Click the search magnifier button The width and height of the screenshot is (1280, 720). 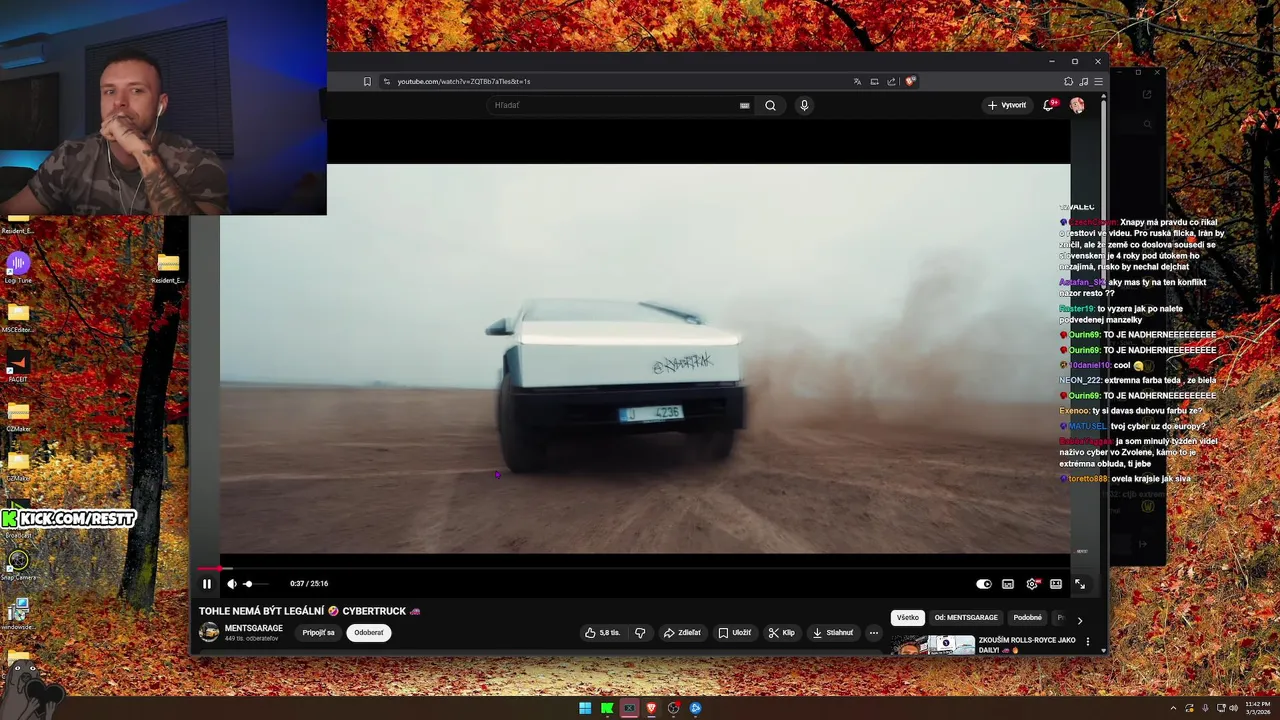pos(770,105)
